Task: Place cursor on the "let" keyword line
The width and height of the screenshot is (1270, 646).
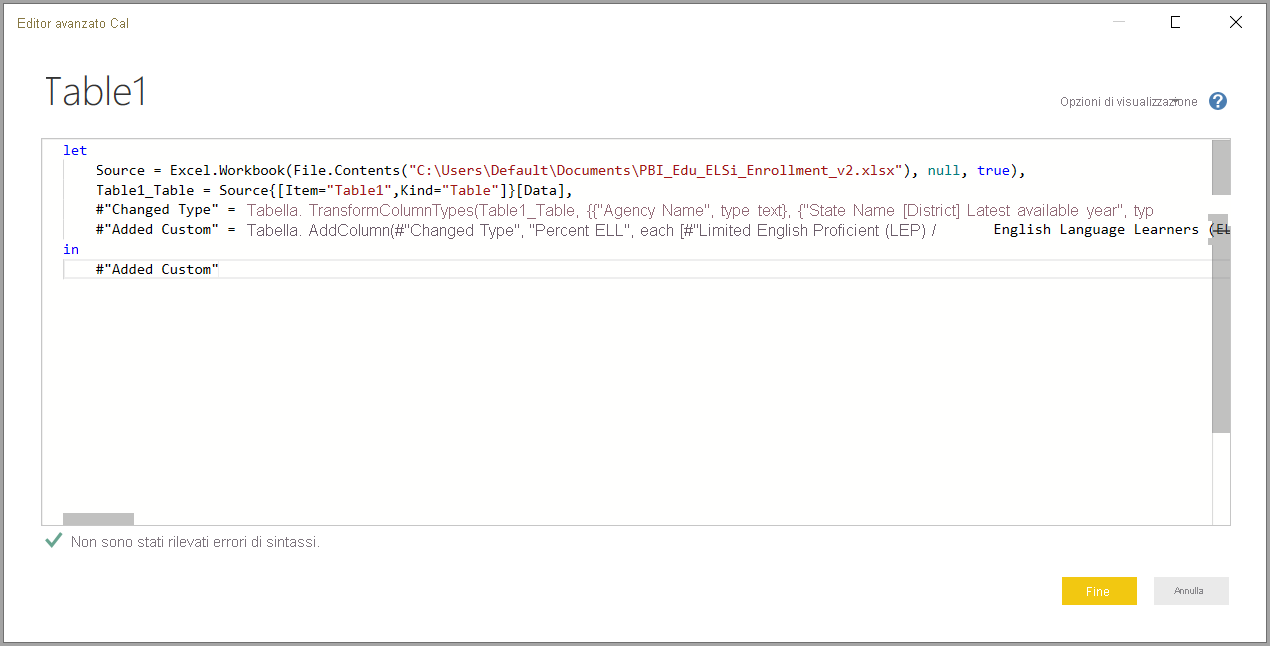Action: [x=75, y=151]
